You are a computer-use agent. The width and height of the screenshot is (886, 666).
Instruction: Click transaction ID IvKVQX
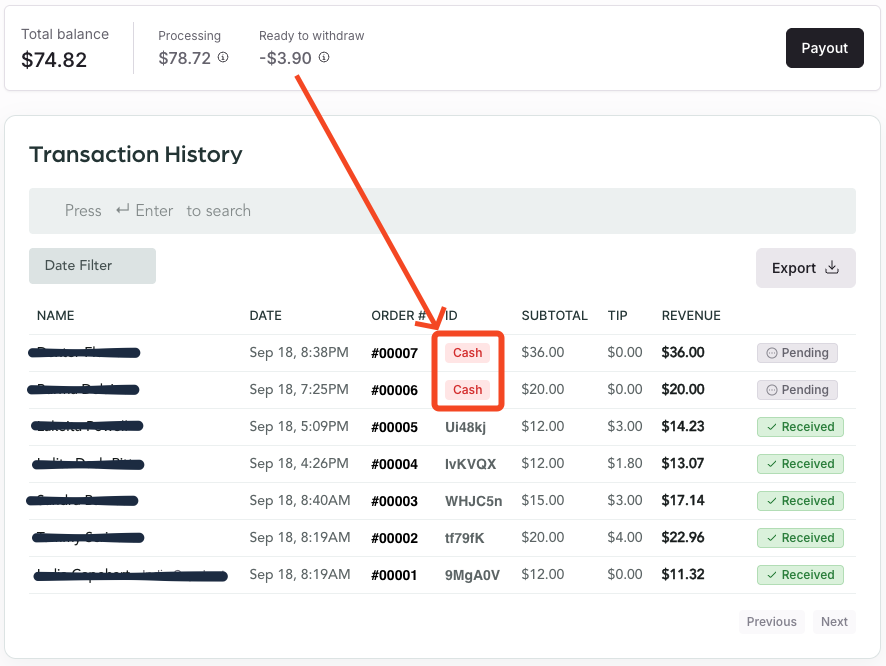471,464
